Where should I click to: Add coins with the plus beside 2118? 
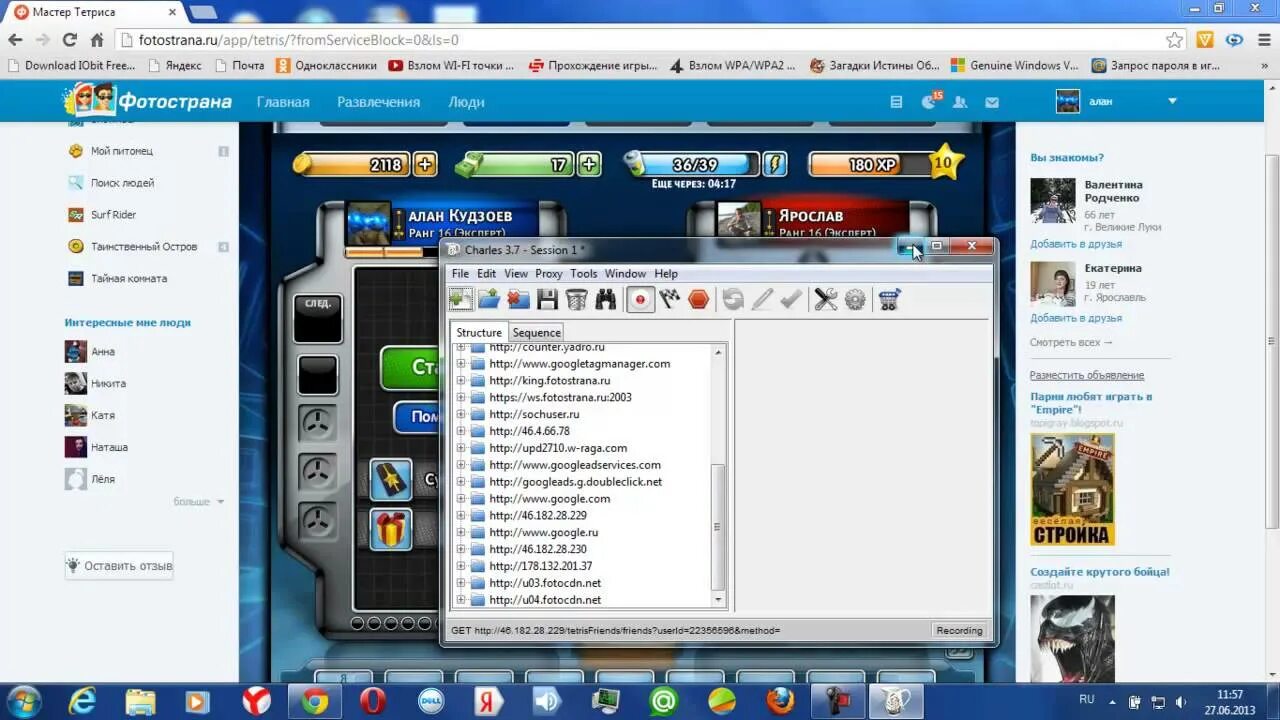click(425, 164)
